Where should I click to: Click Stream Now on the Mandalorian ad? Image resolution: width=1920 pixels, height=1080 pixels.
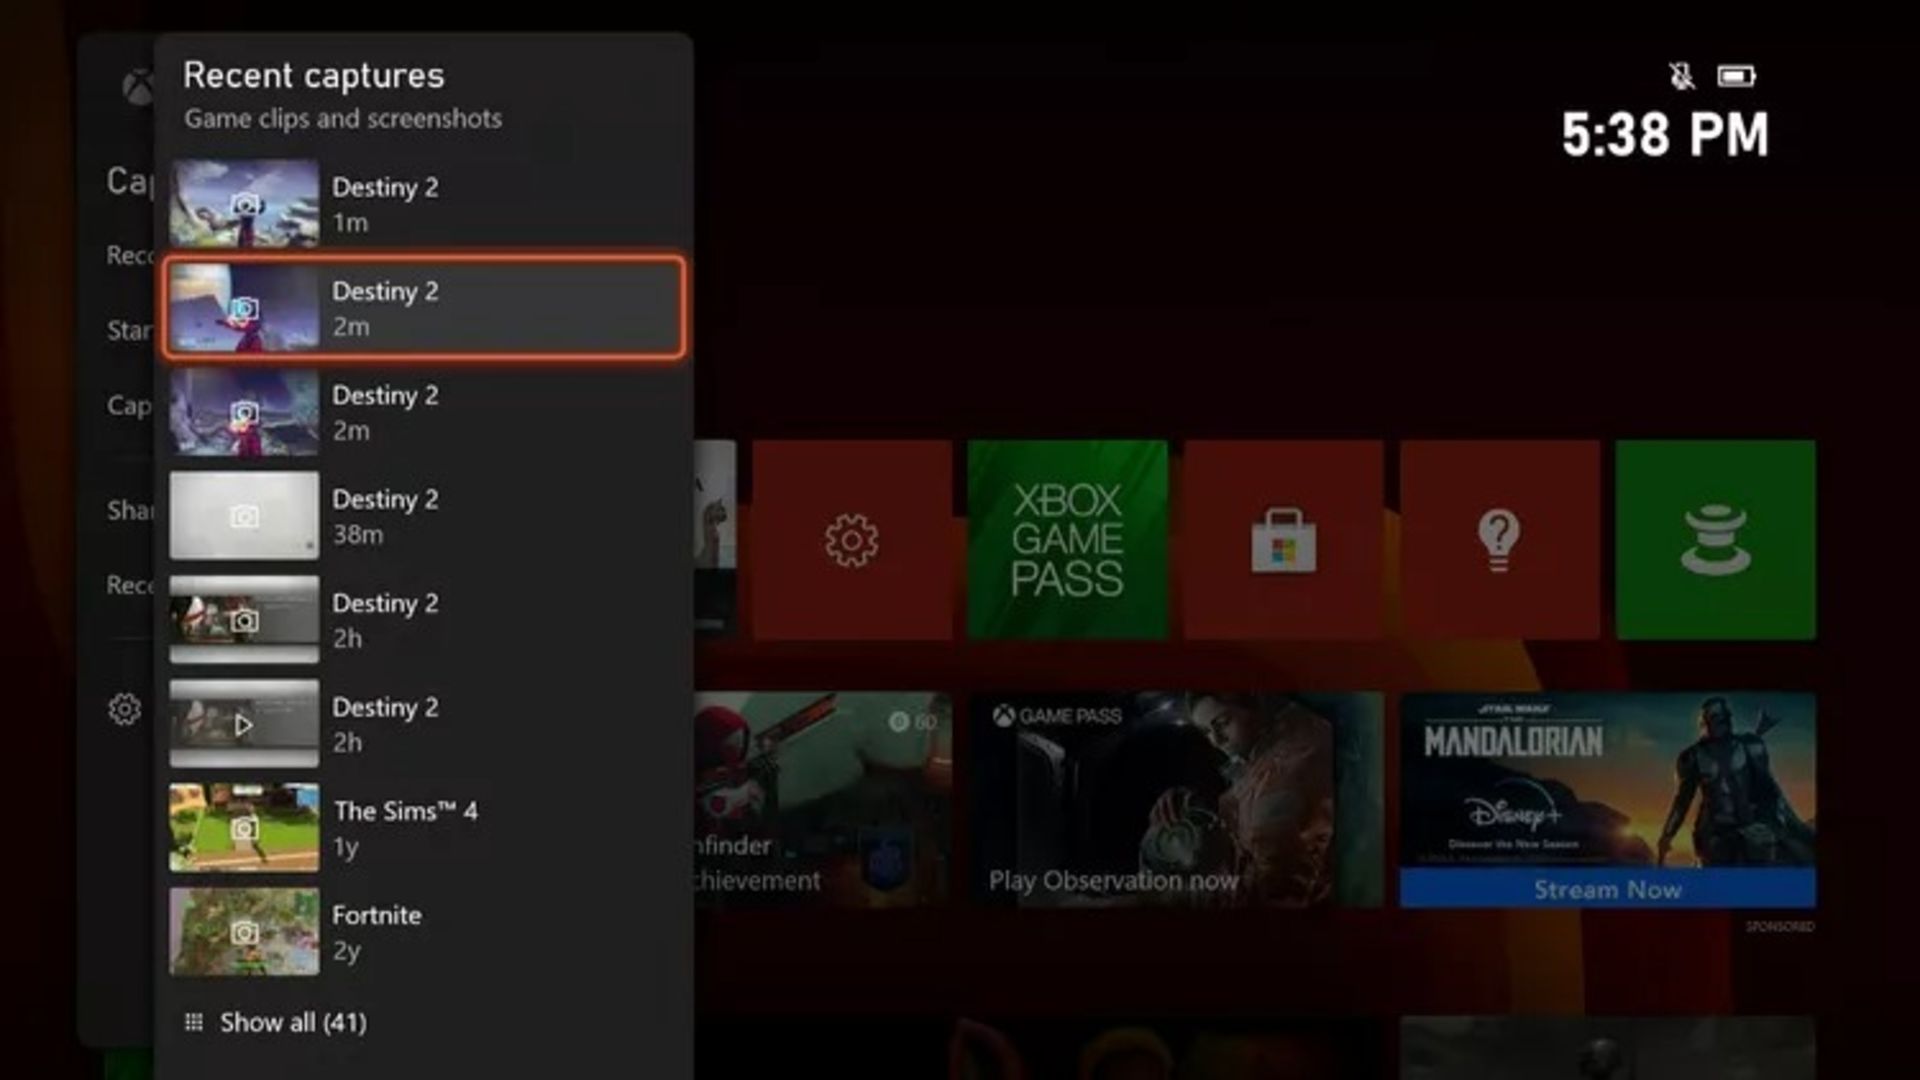pos(1607,889)
